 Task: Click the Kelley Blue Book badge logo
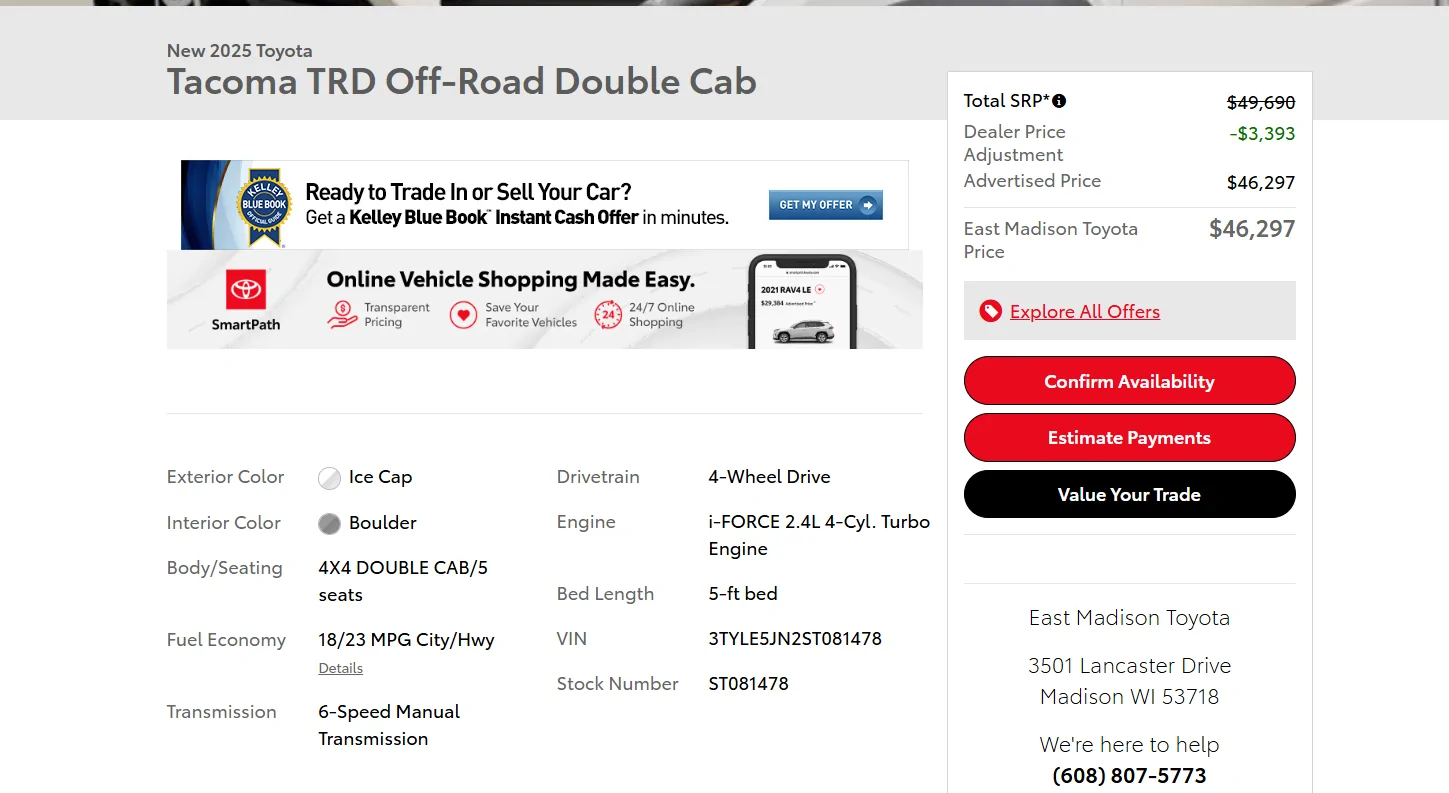click(x=264, y=206)
